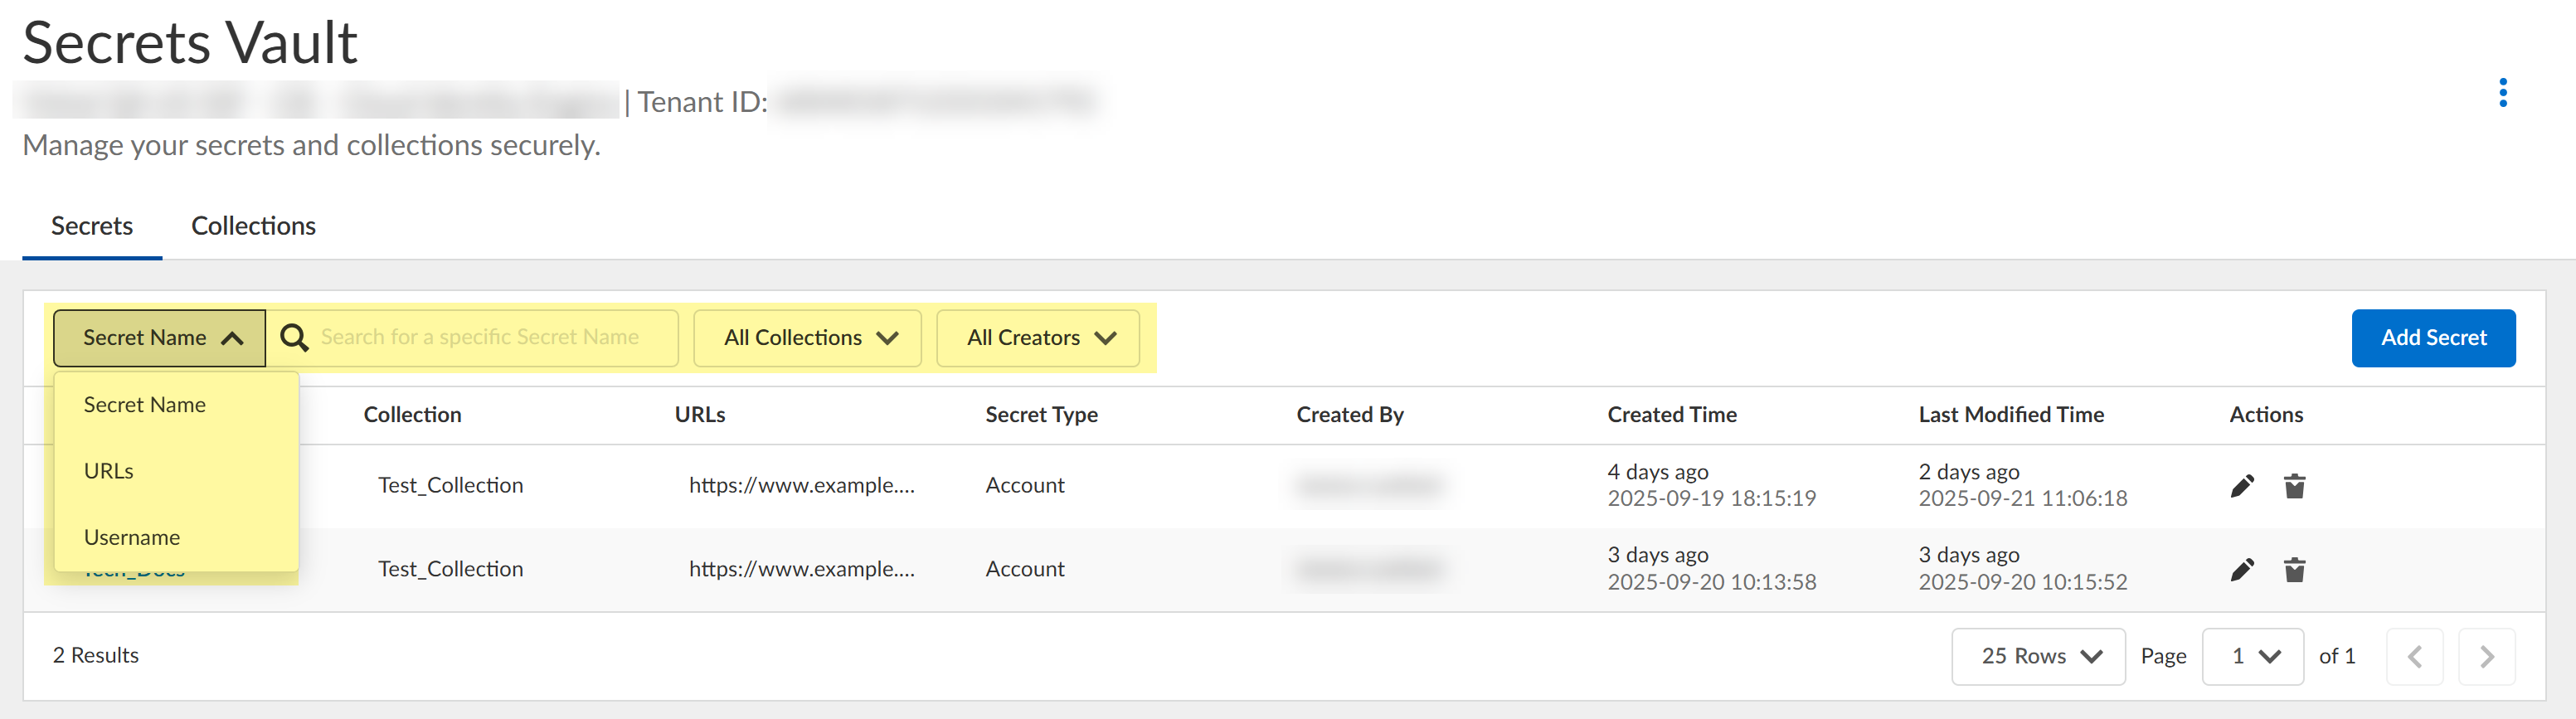Viewport: 2576px width, 719px height.
Task: Click the Secret Name search field
Action: (490, 338)
